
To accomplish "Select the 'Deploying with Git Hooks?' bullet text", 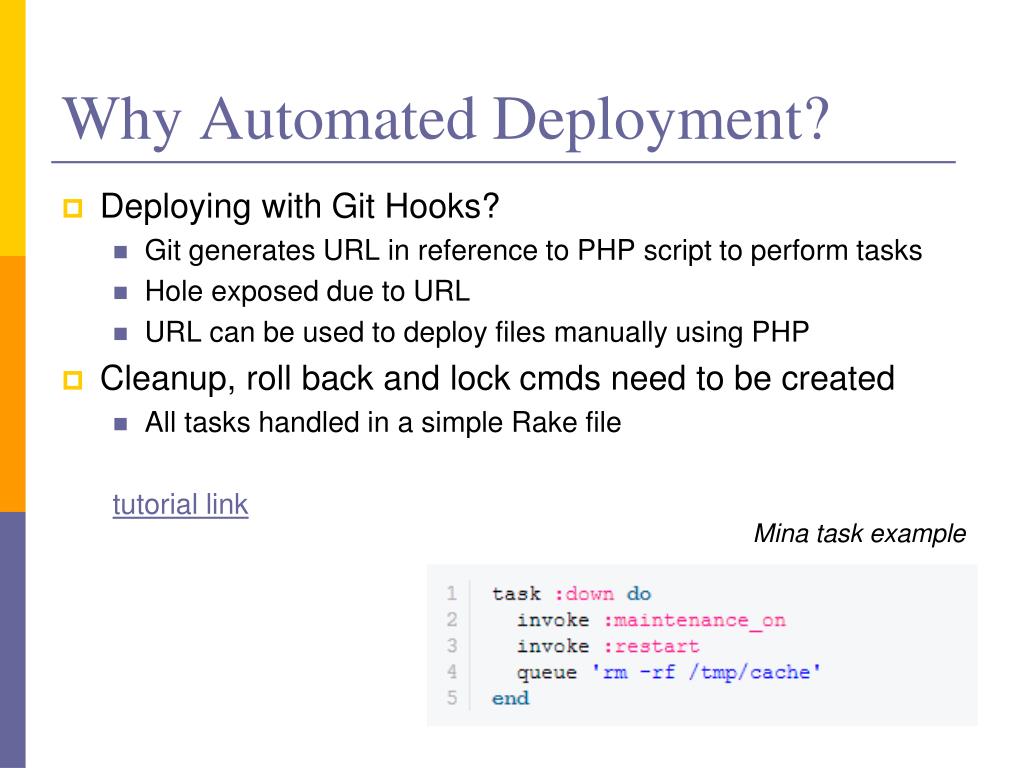I will point(300,206).
